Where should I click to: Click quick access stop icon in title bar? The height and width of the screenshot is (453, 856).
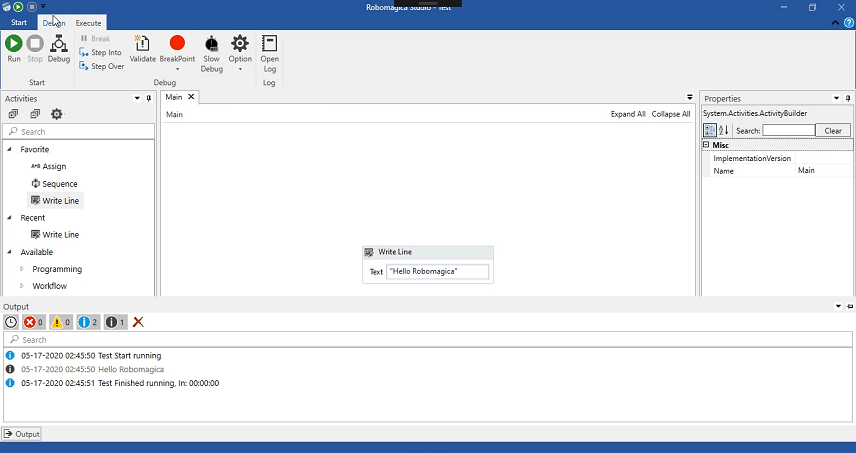tap(32, 7)
